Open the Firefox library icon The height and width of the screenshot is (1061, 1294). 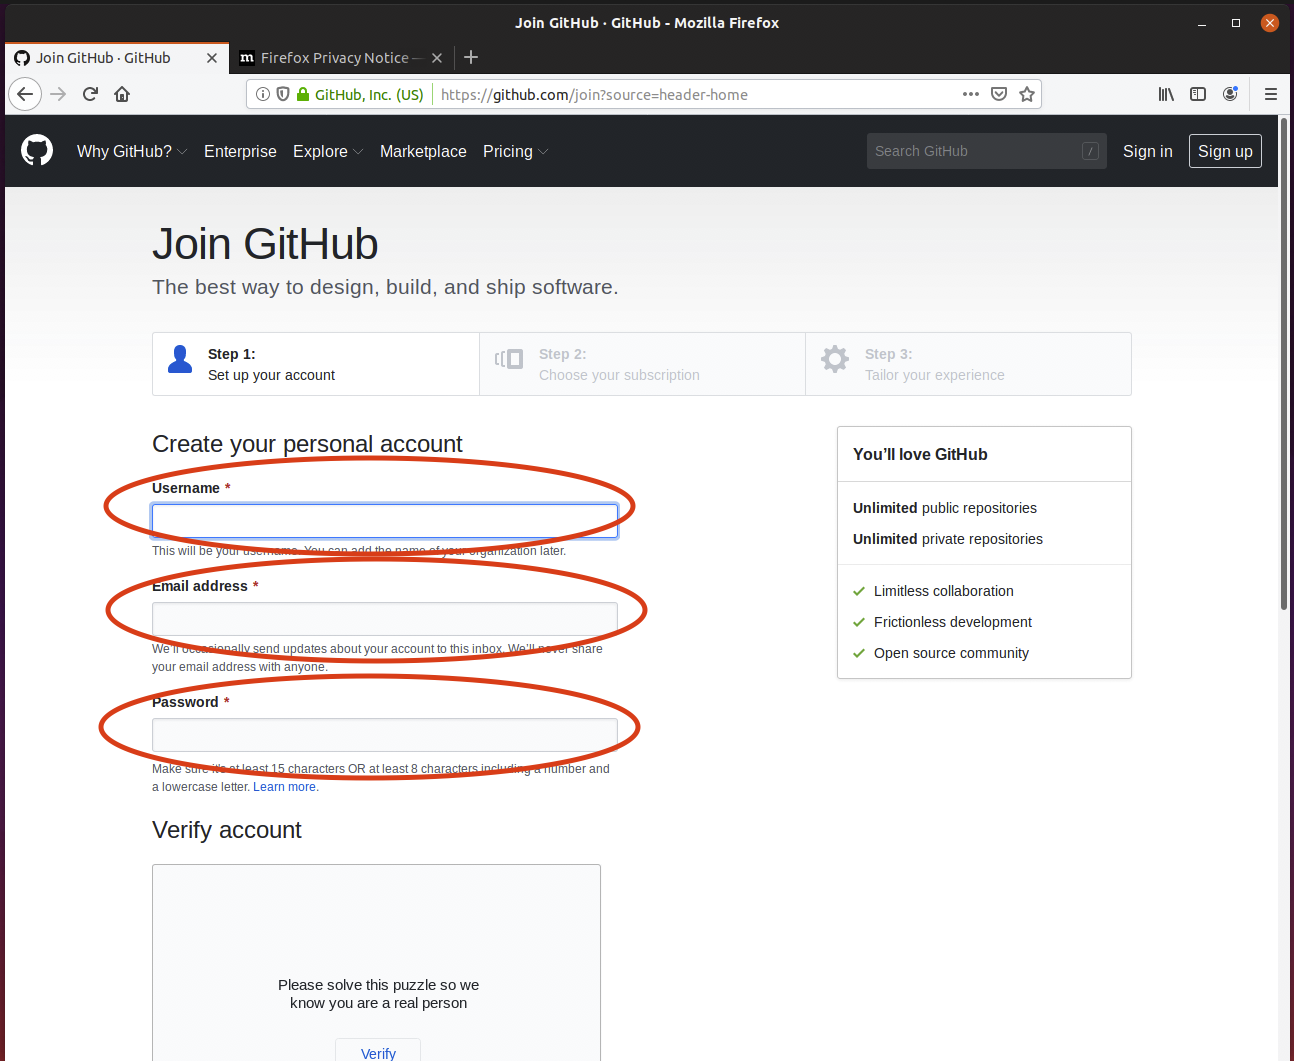click(x=1166, y=94)
